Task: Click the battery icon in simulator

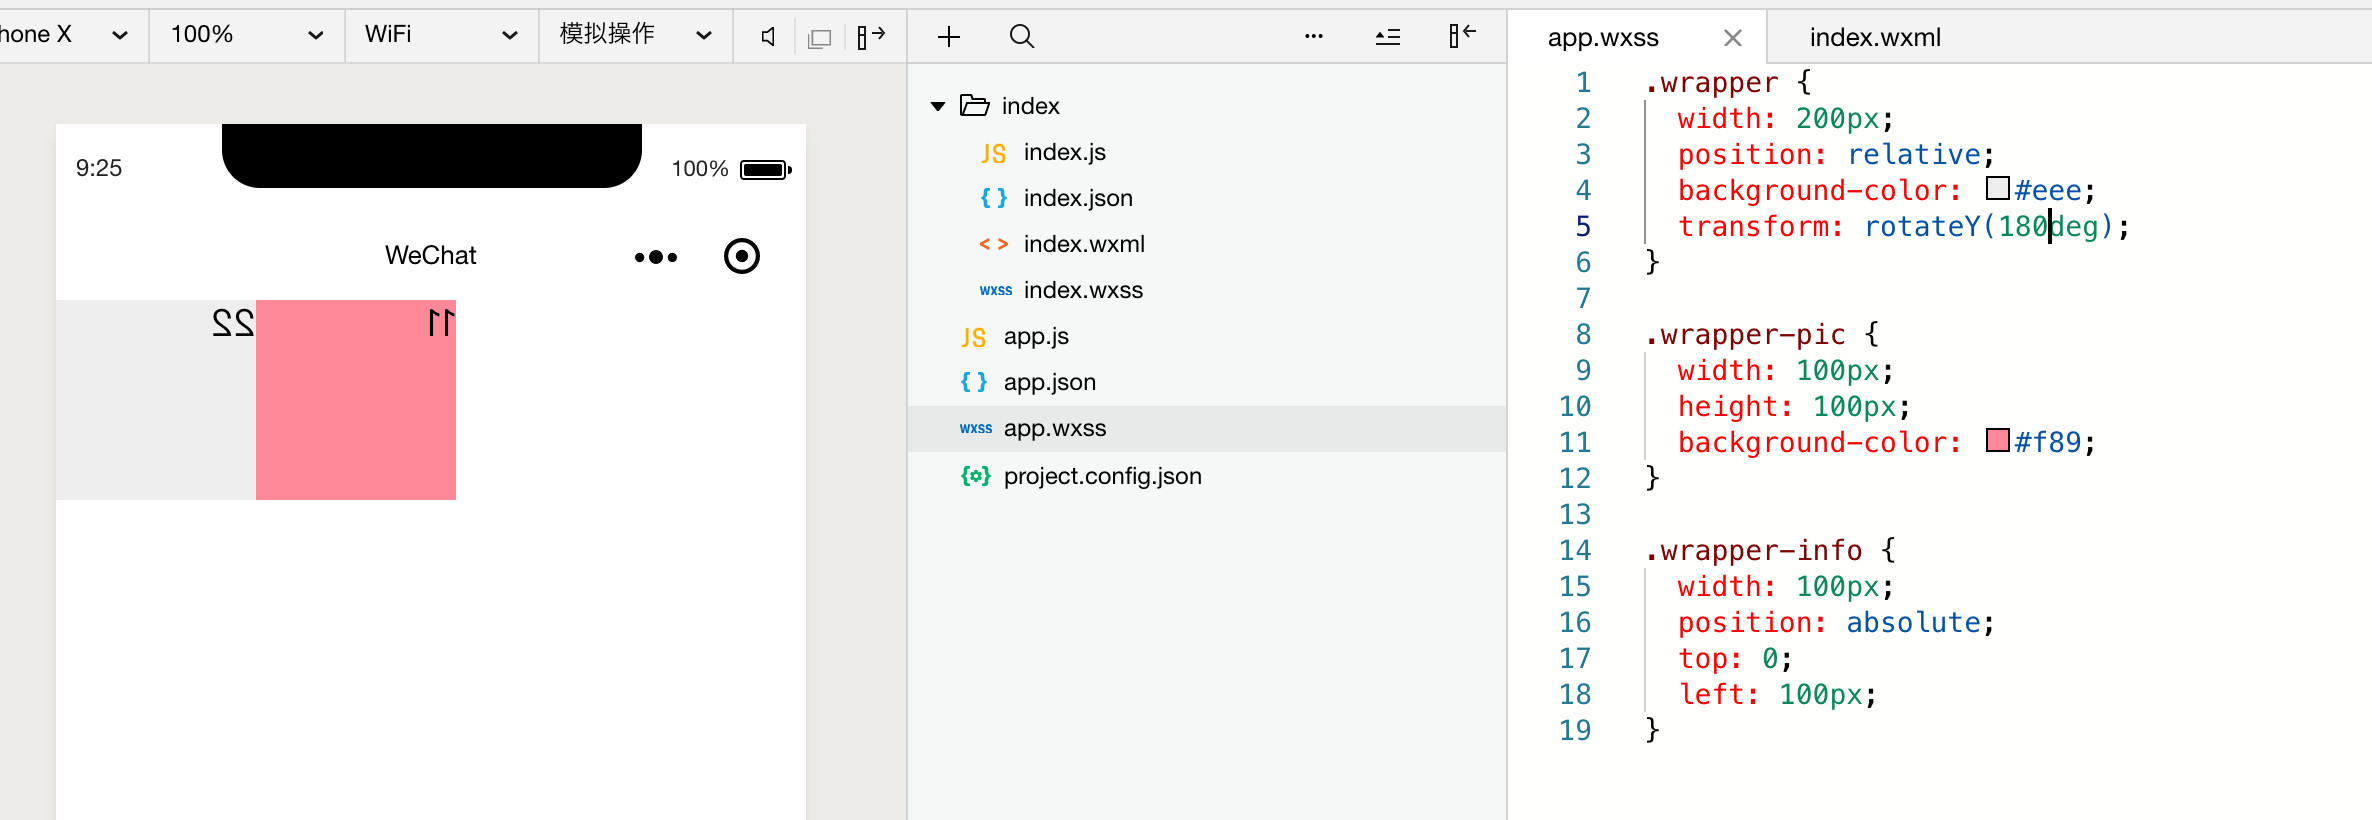Action: coord(766,170)
